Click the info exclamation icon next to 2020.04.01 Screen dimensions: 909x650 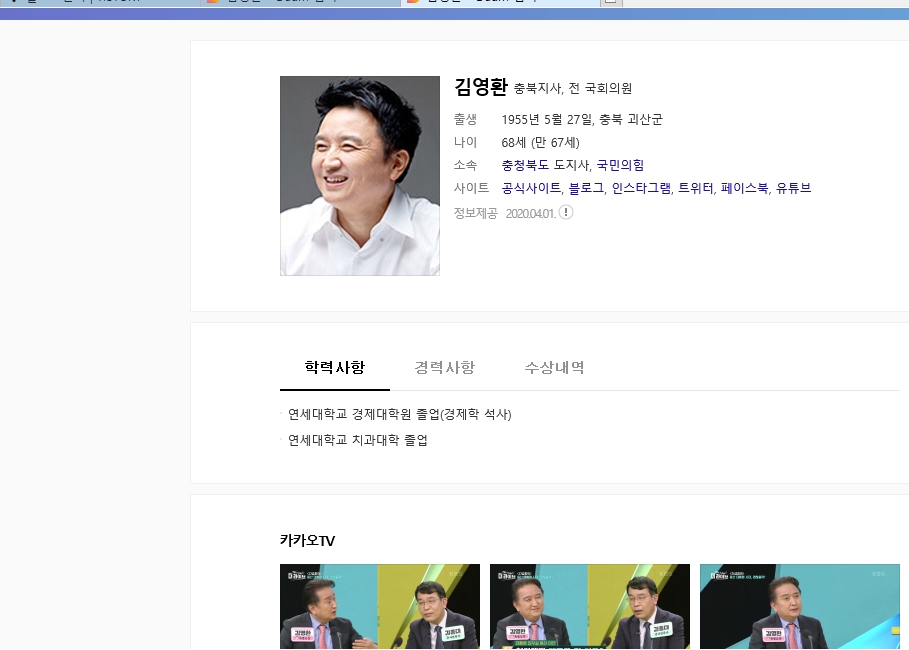point(566,212)
